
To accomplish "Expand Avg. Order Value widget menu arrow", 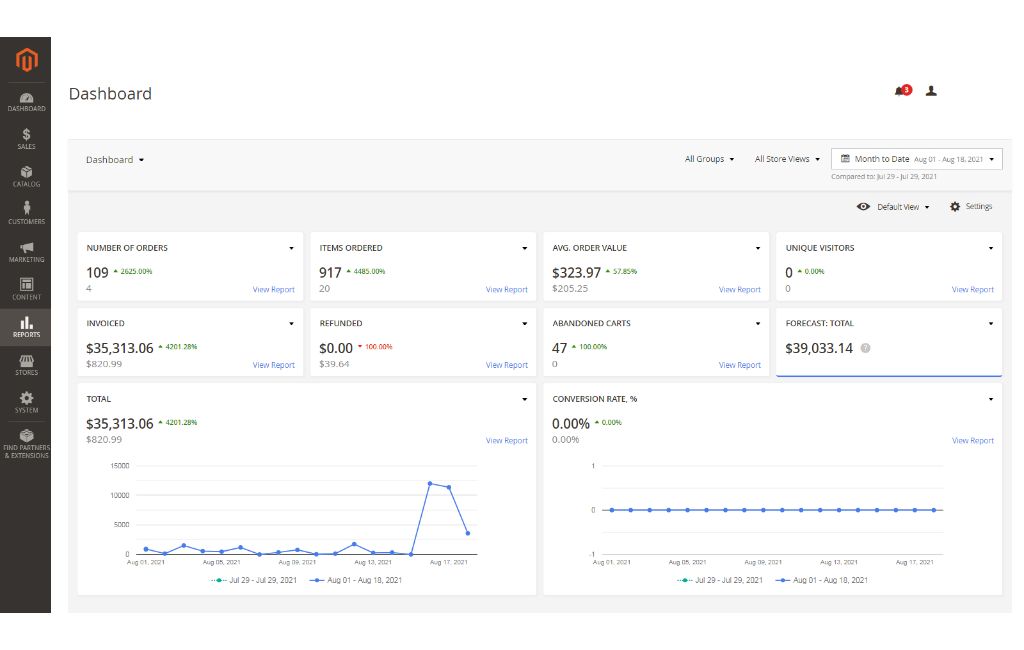I will [x=758, y=248].
